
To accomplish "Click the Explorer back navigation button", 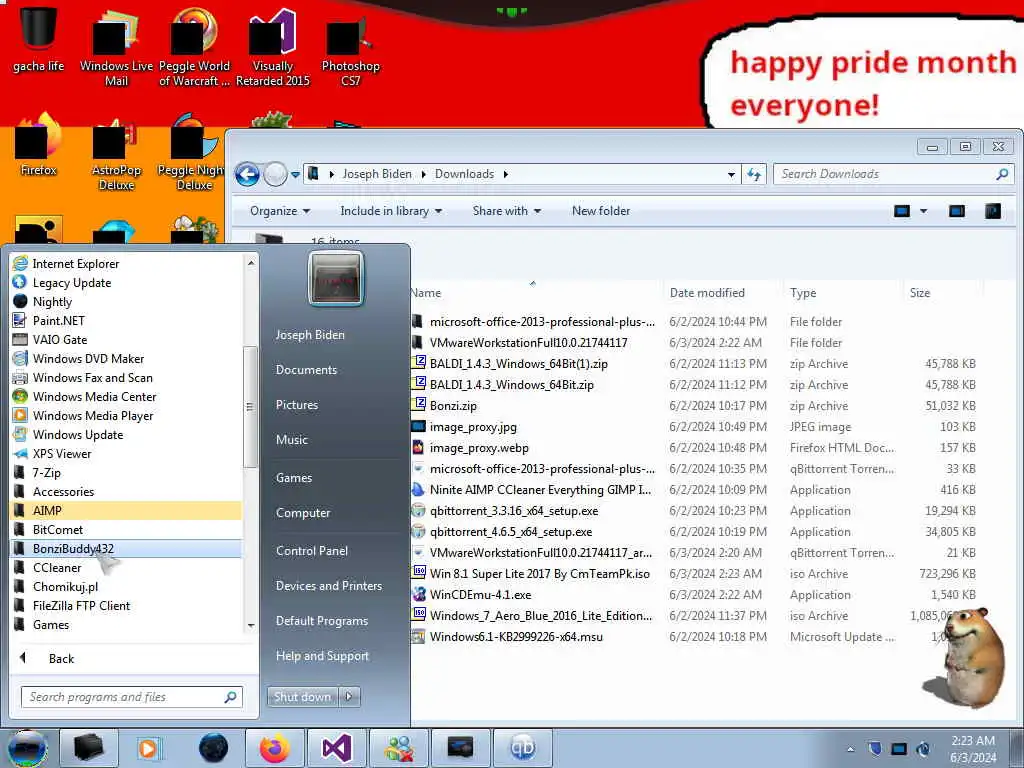I will click(248, 174).
